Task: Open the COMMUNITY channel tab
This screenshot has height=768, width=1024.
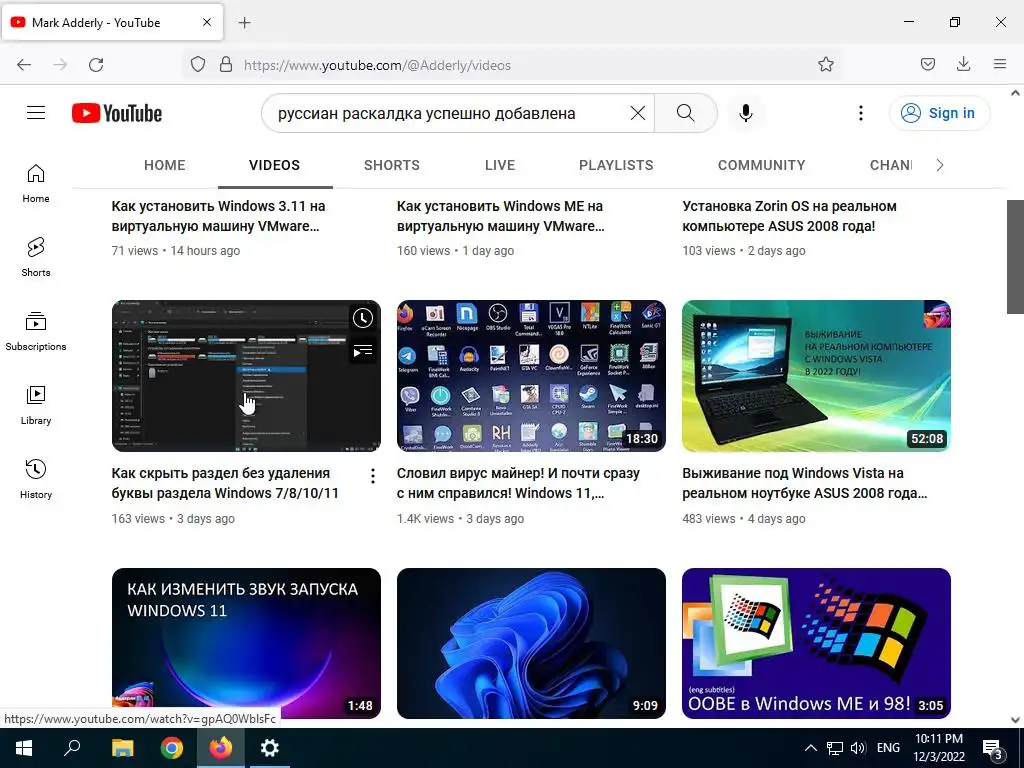Action: 761,165
